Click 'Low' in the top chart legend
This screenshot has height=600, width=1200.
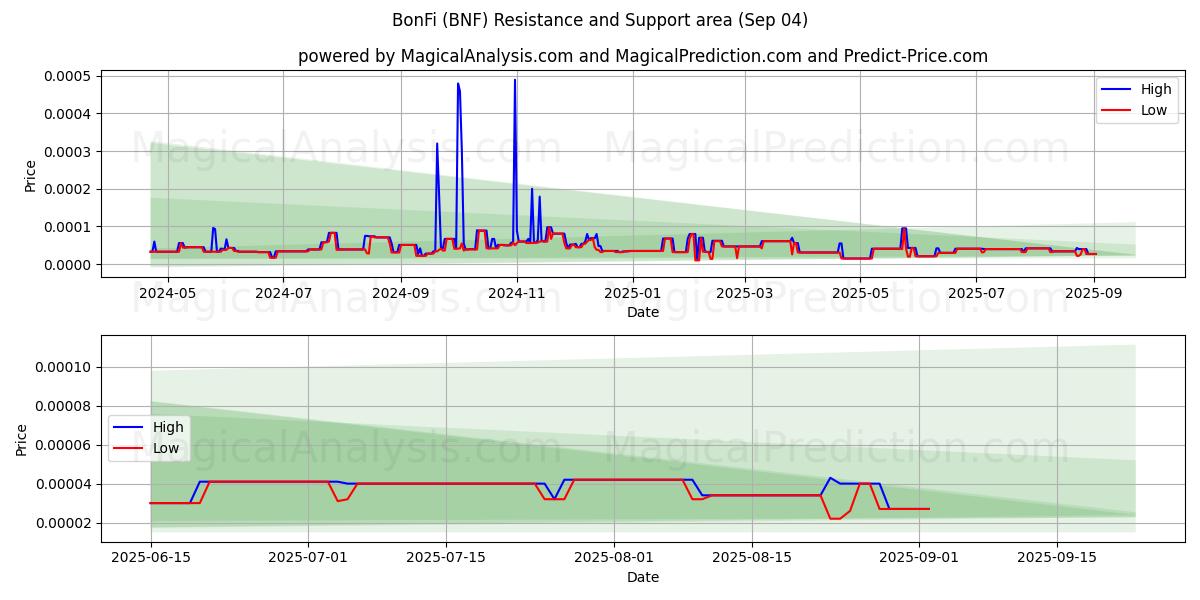pos(1154,110)
